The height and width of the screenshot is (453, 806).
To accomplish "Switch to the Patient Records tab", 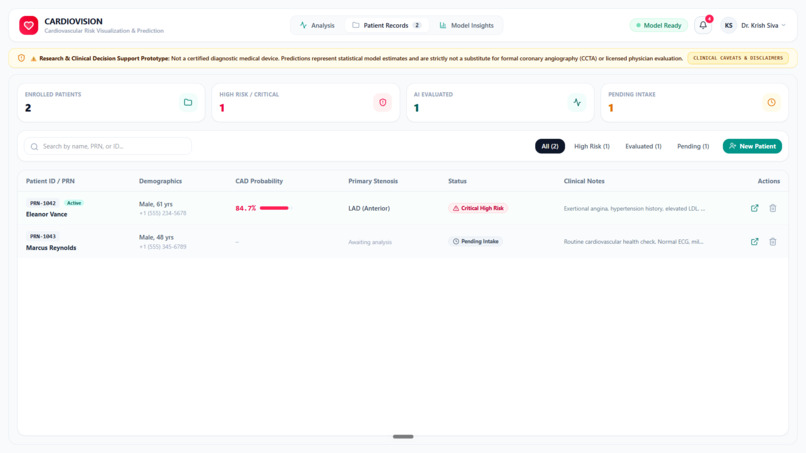I will point(387,25).
